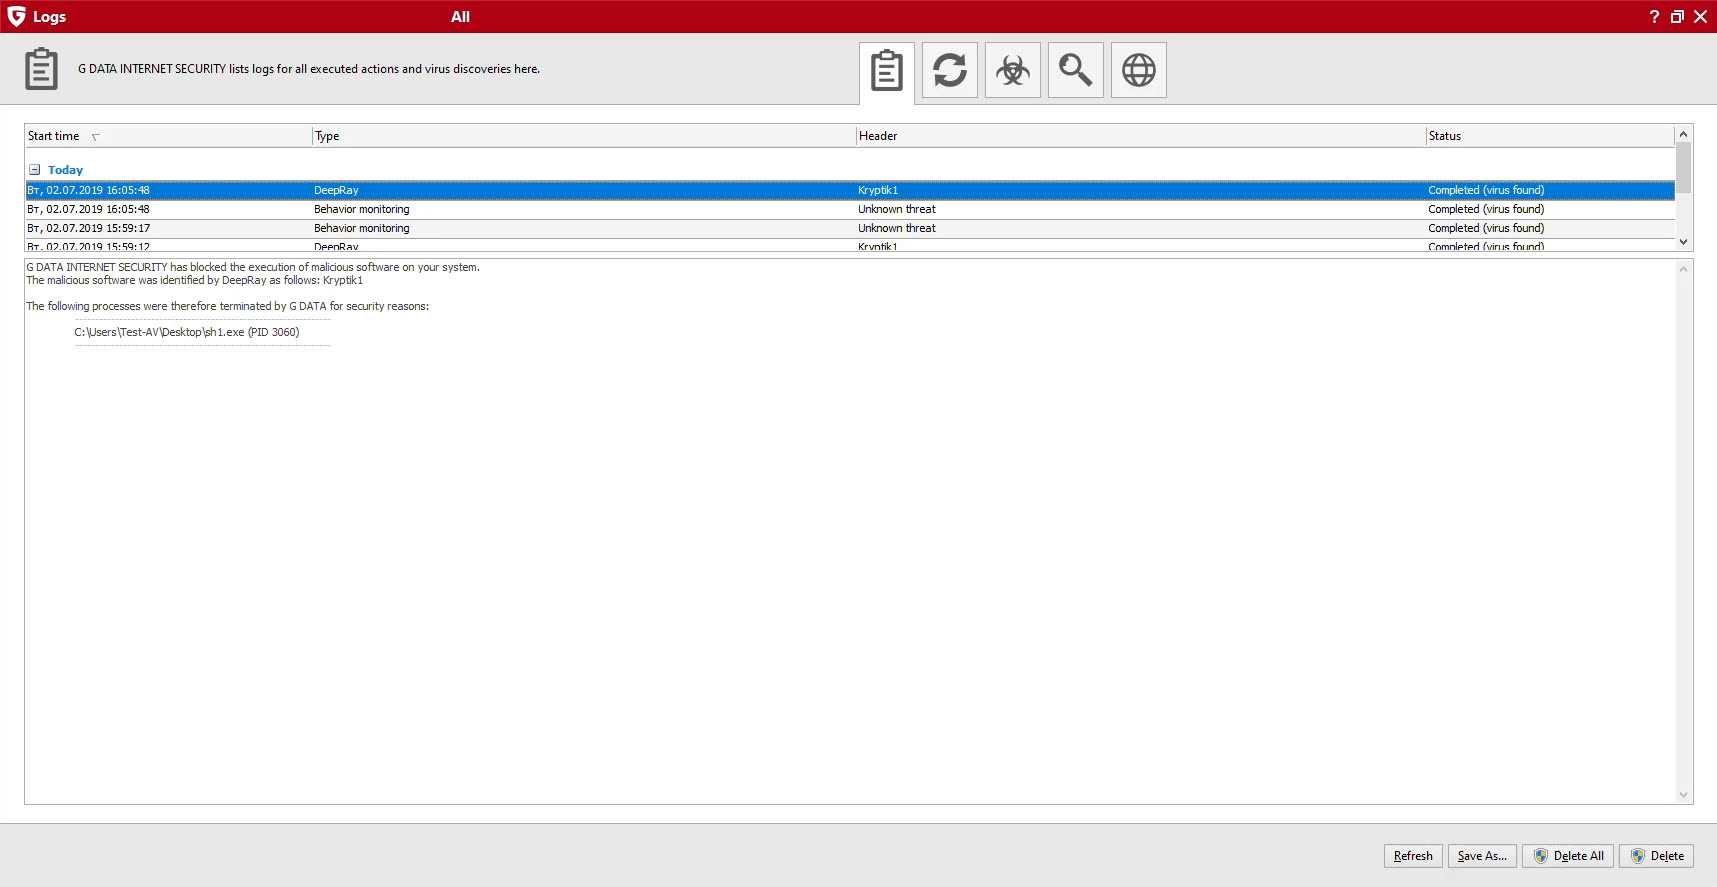Click the G DATA logs description text
1717x887 pixels.
309,69
